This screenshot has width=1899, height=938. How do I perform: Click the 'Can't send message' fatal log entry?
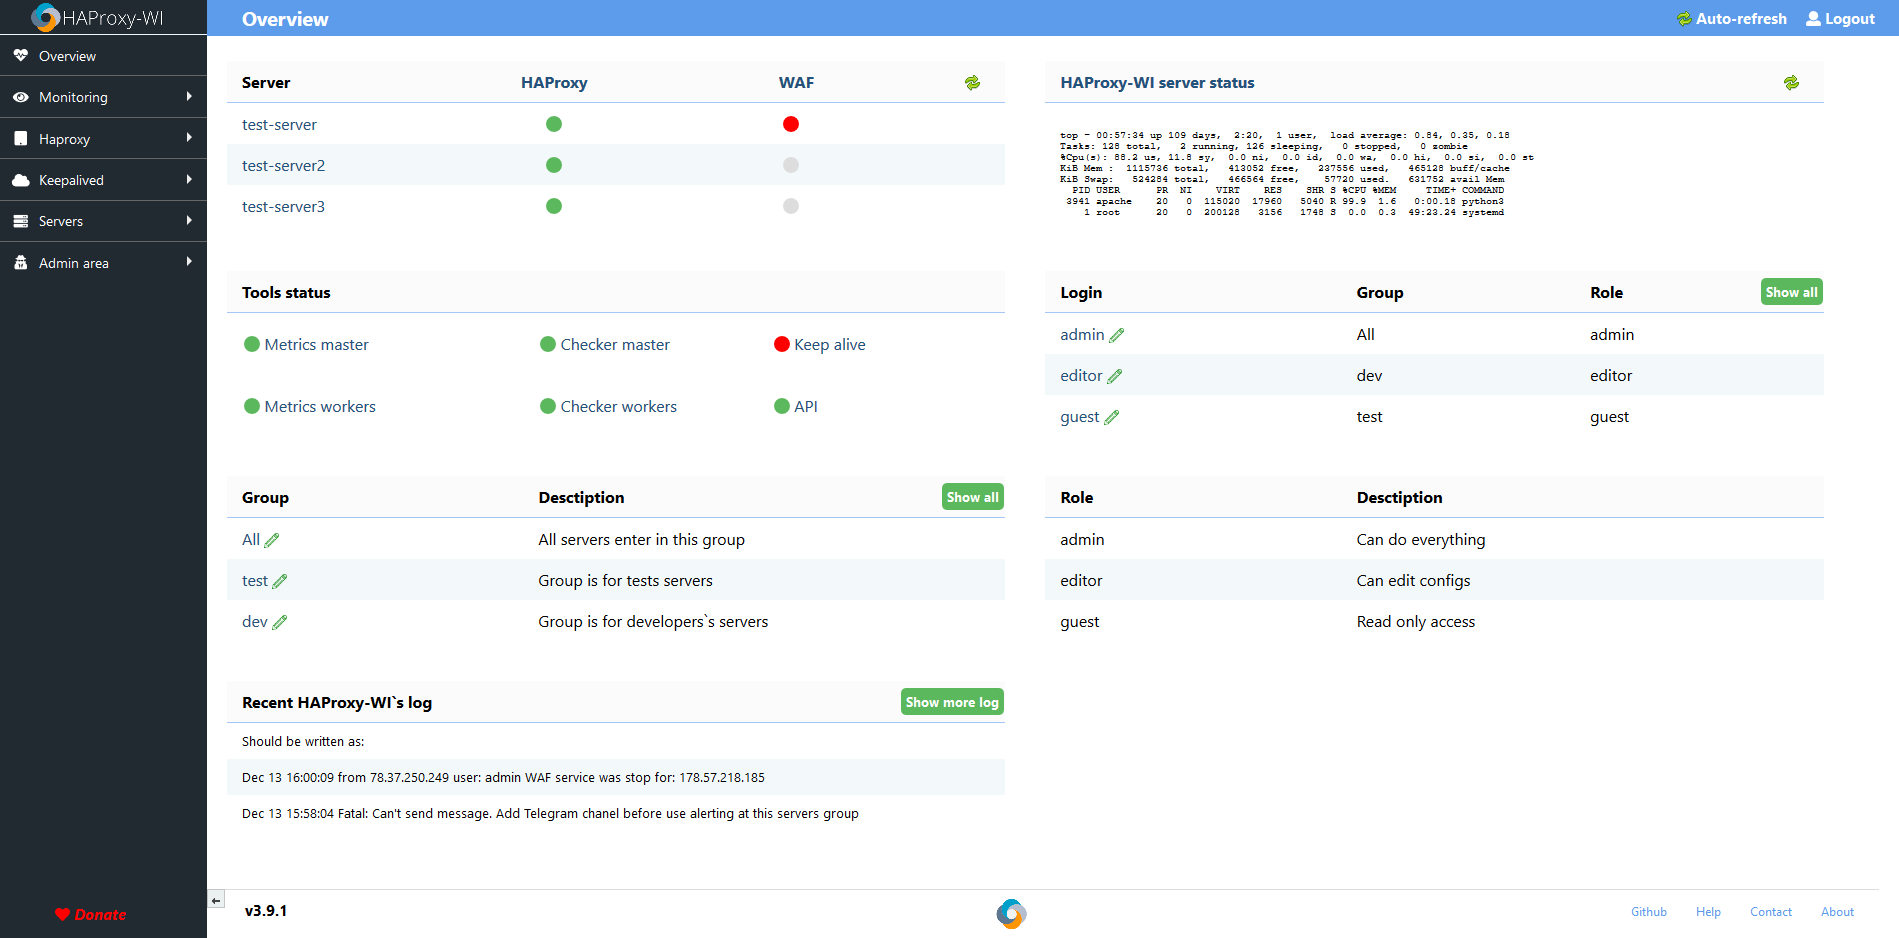click(x=616, y=814)
